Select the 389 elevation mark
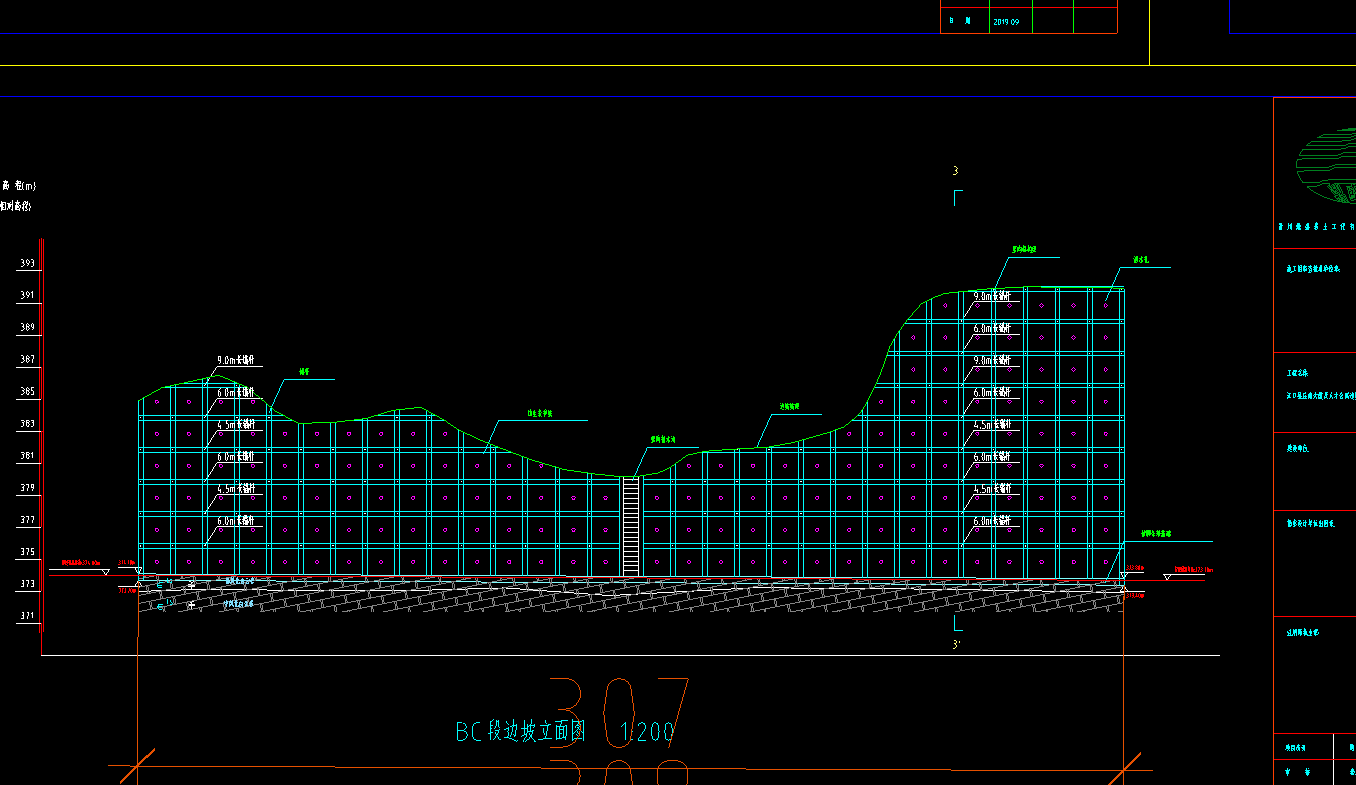Image resolution: width=1356 pixels, height=785 pixels. click(27, 328)
